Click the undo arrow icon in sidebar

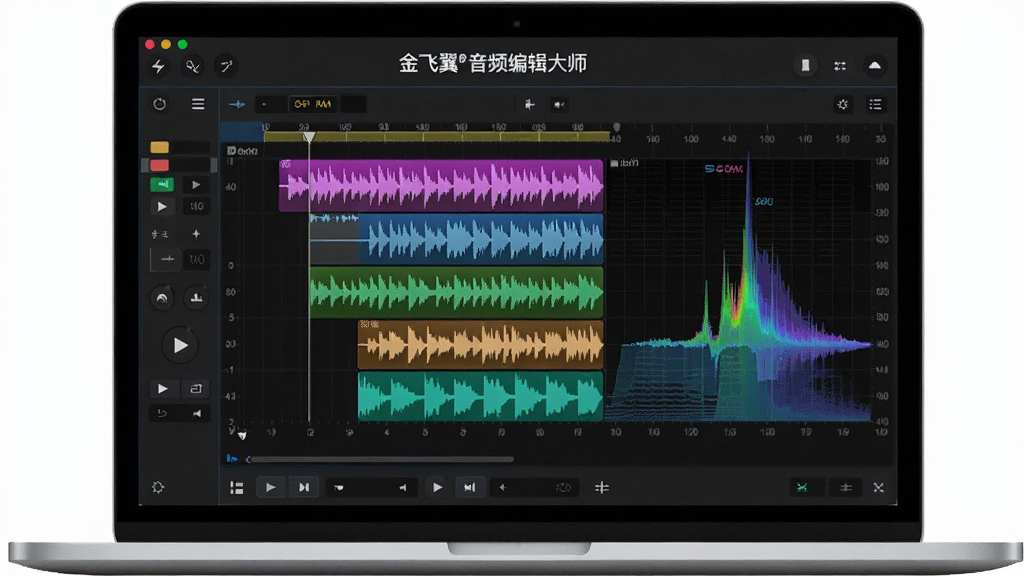[x=162, y=413]
